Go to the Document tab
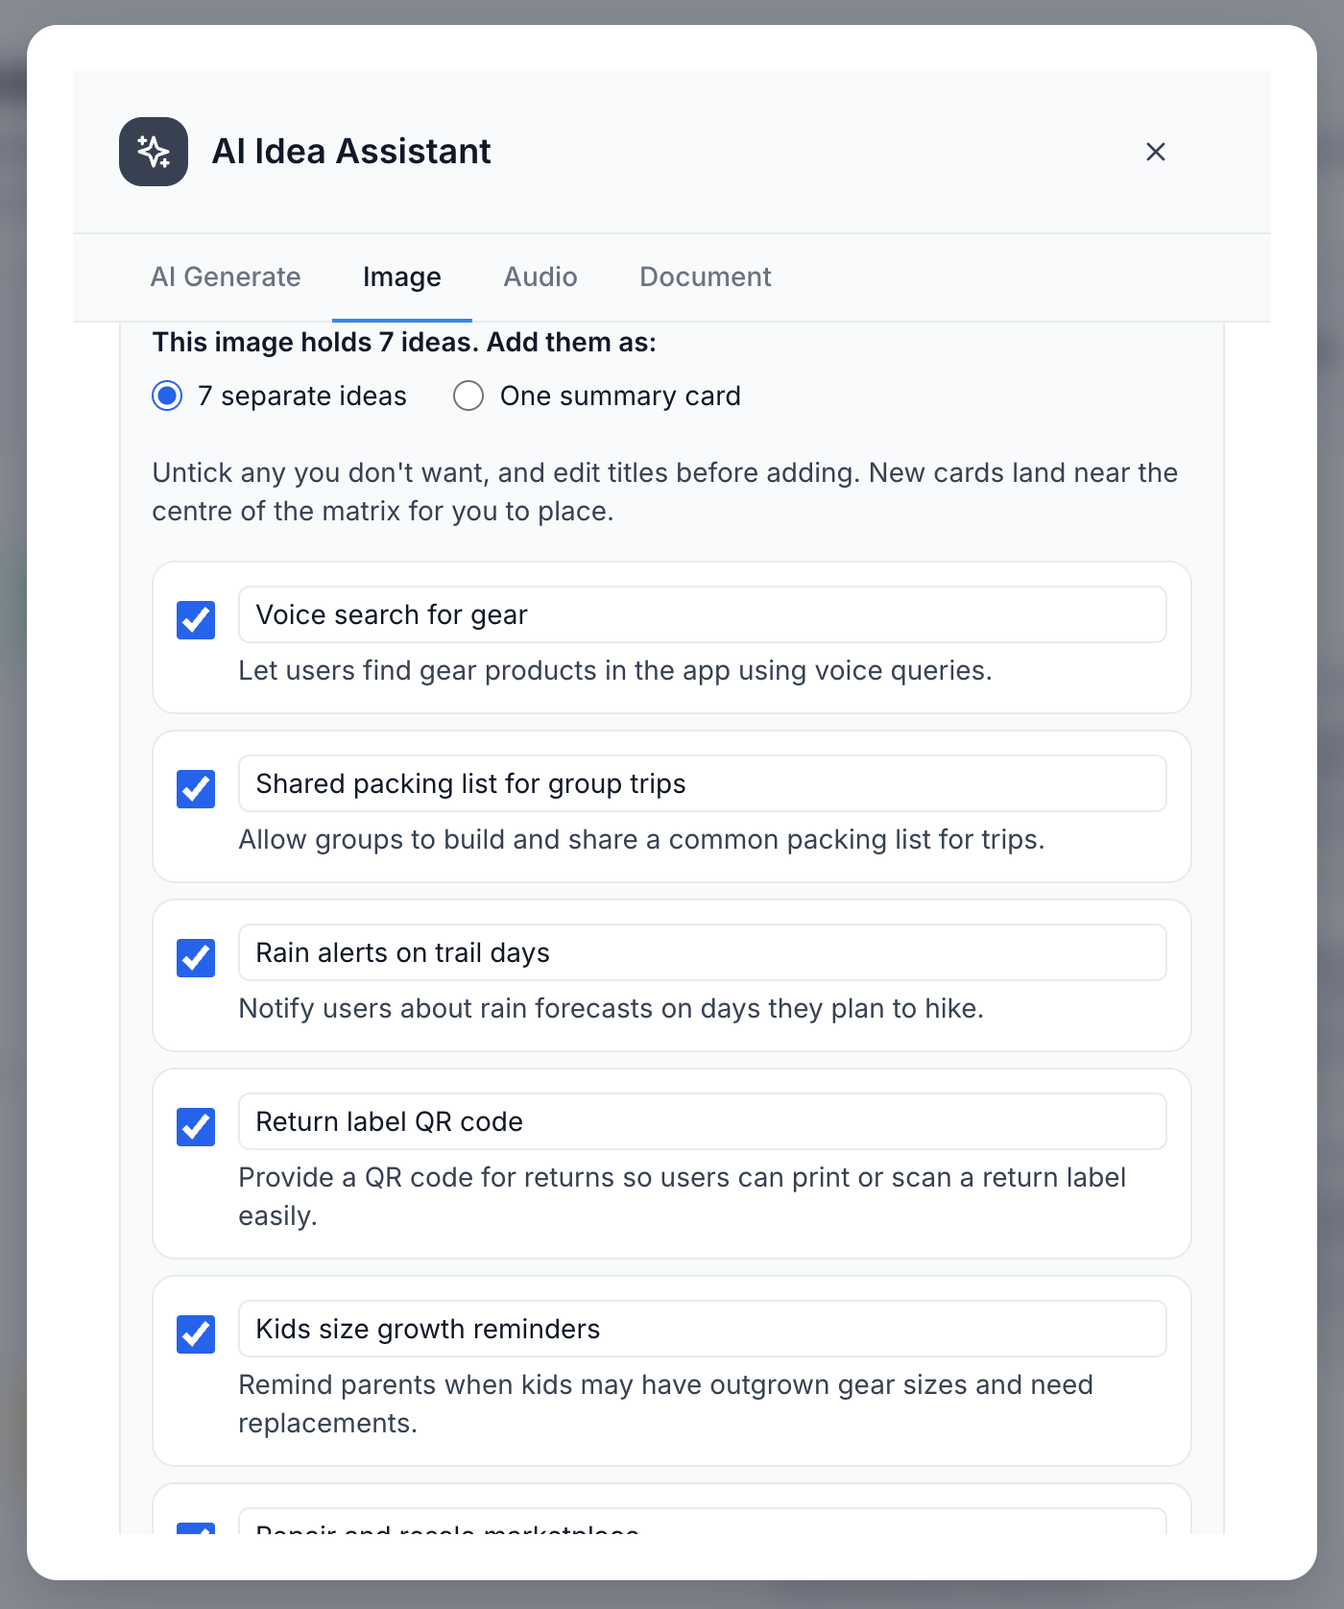This screenshot has width=1344, height=1609. [705, 277]
